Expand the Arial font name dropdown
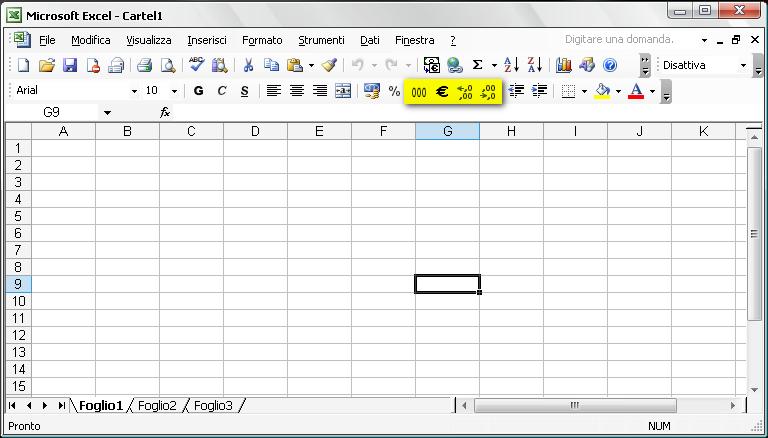This screenshot has width=768, height=438. pos(134,91)
